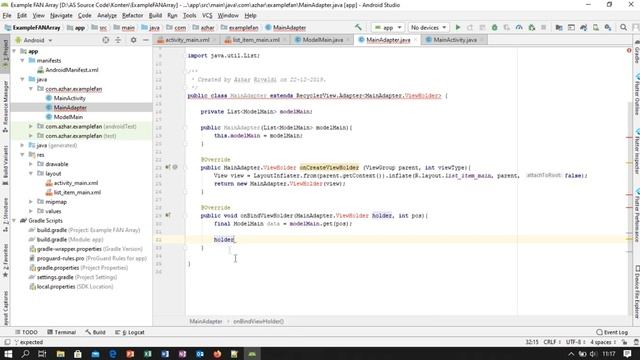Switch to MainActivity.java tab

coord(455,40)
